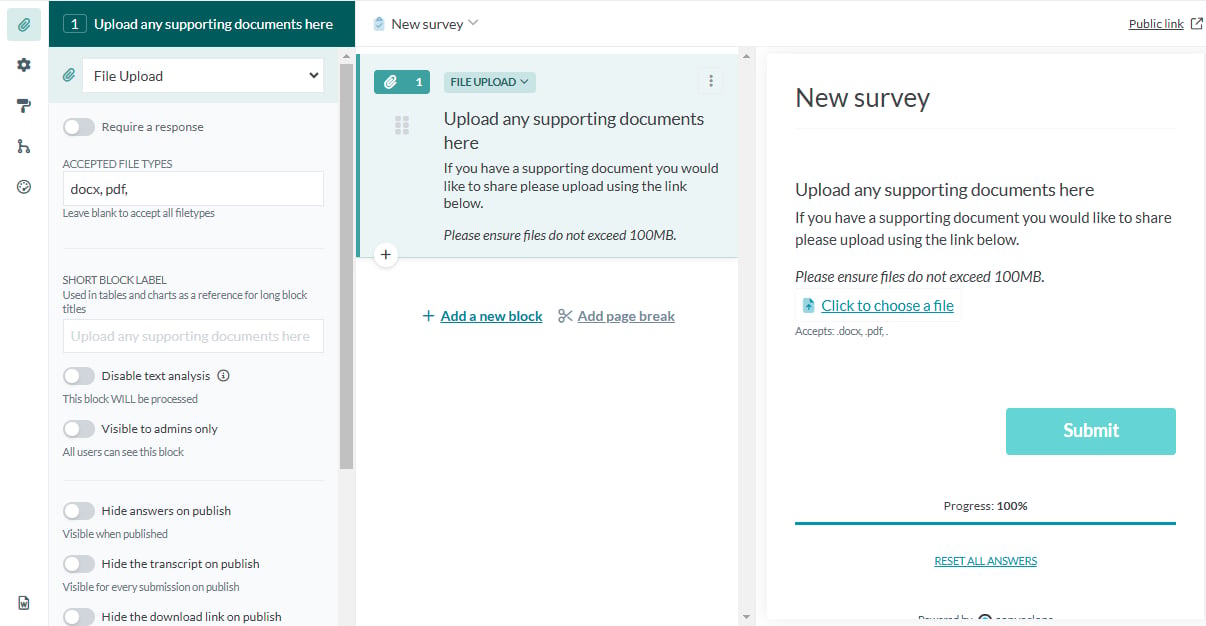1206x626 pixels.
Task: Click 'Please ensure files do not exceed 100MB.' in editor block
Action: click(x=560, y=235)
